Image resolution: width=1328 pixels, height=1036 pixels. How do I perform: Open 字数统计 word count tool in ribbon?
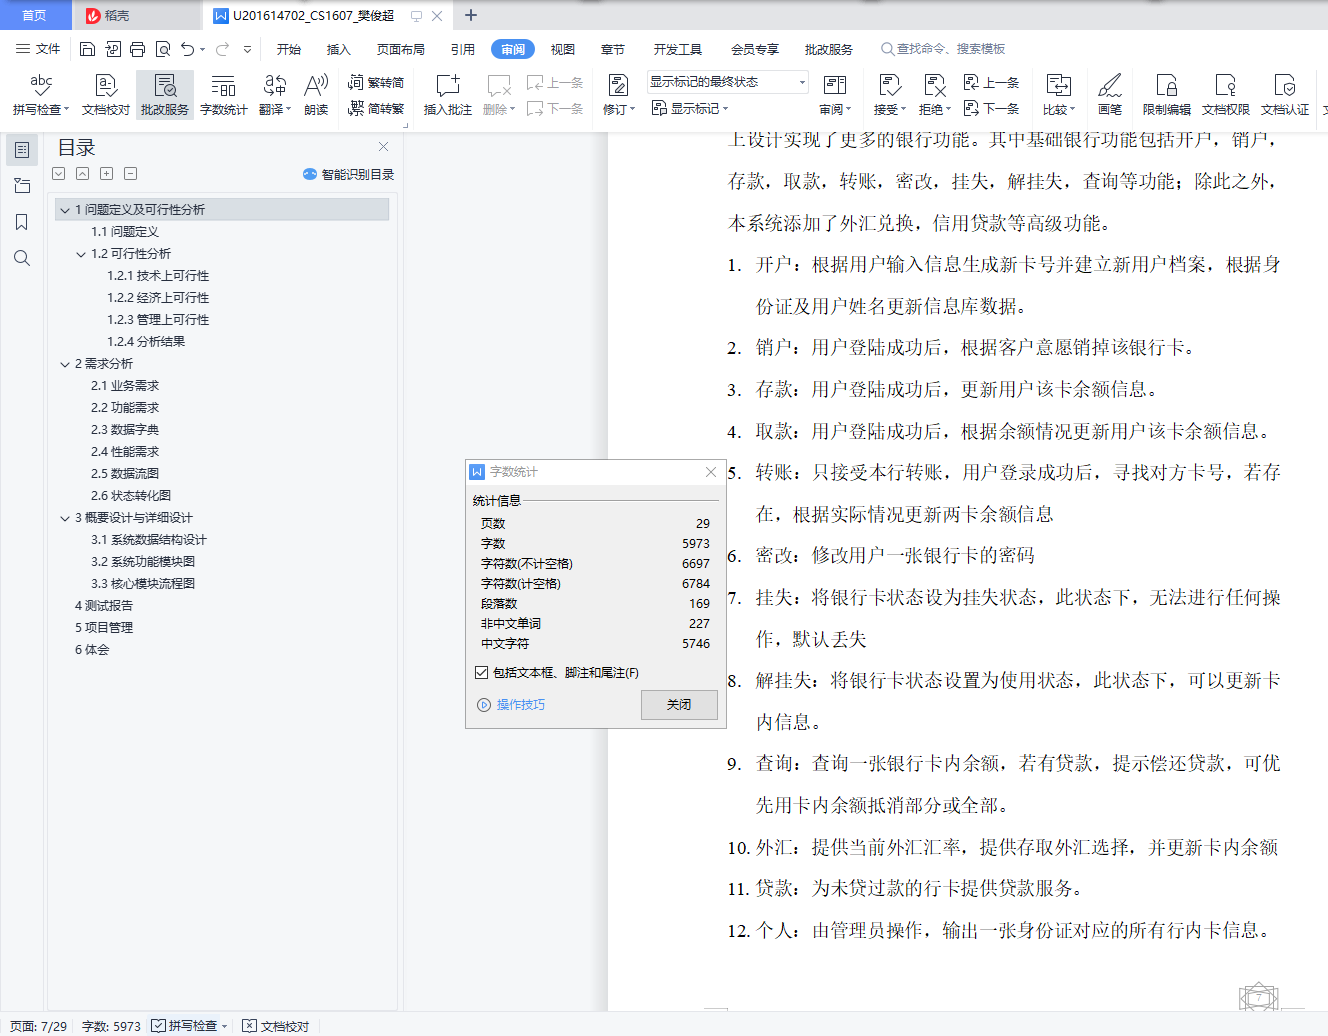[x=223, y=95]
